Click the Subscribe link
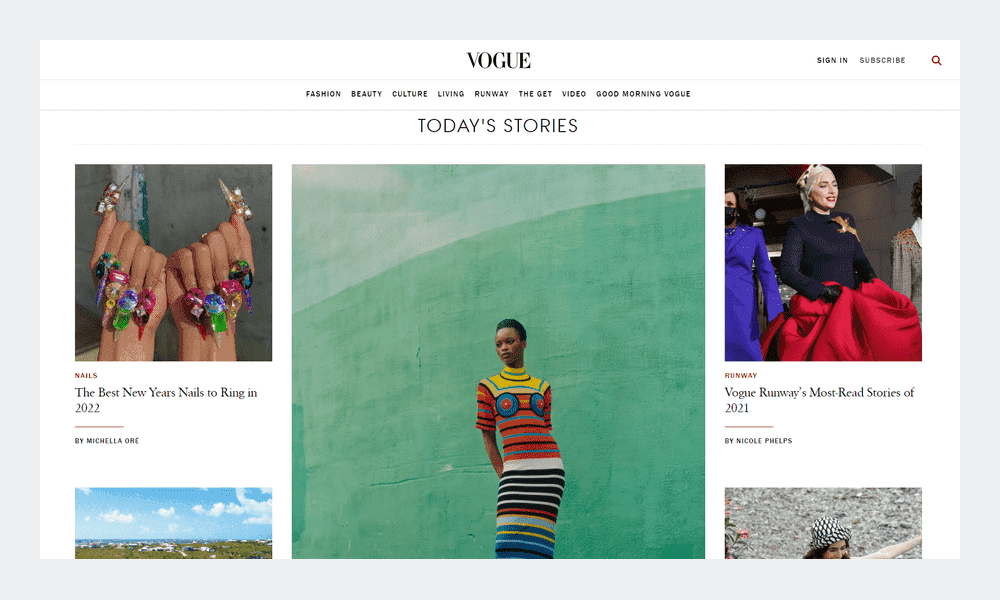This screenshot has height=600, width=1000. pos(883,61)
